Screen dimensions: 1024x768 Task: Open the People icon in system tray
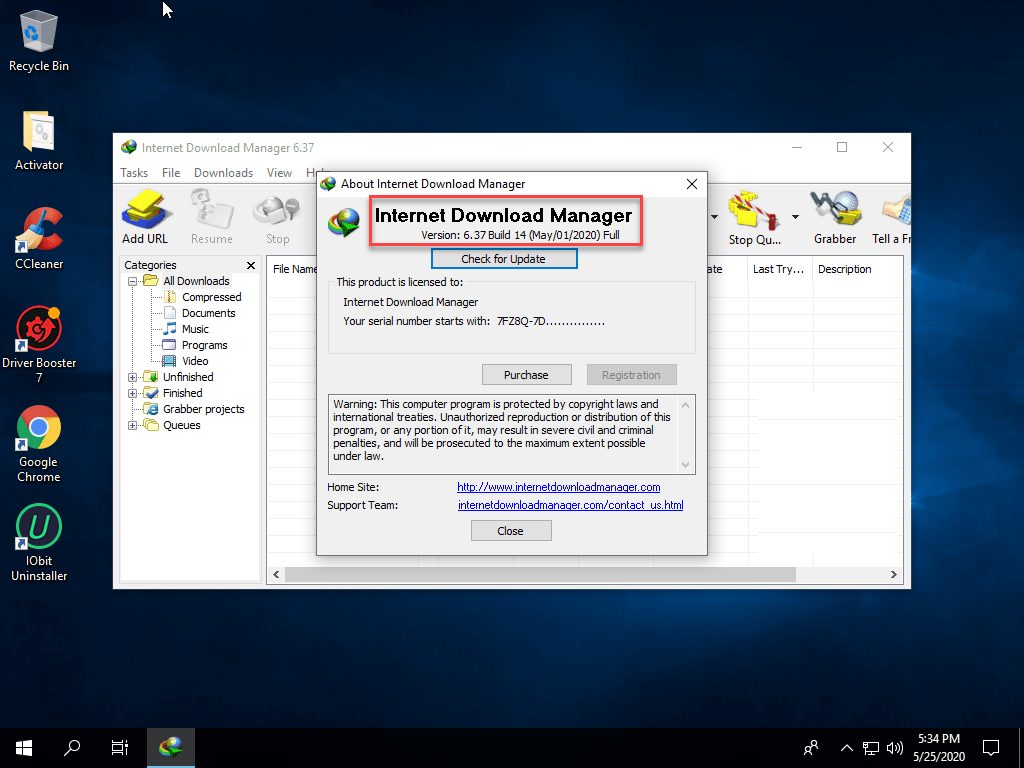811,748
